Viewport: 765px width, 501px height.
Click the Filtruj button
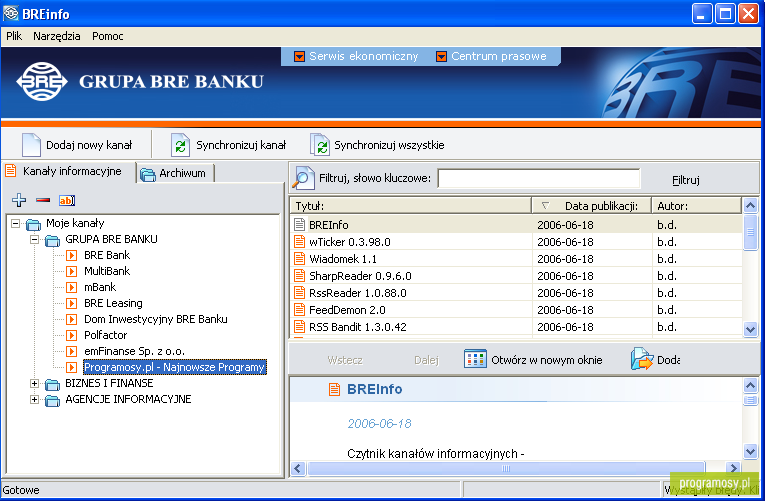(x=685, y=180)
